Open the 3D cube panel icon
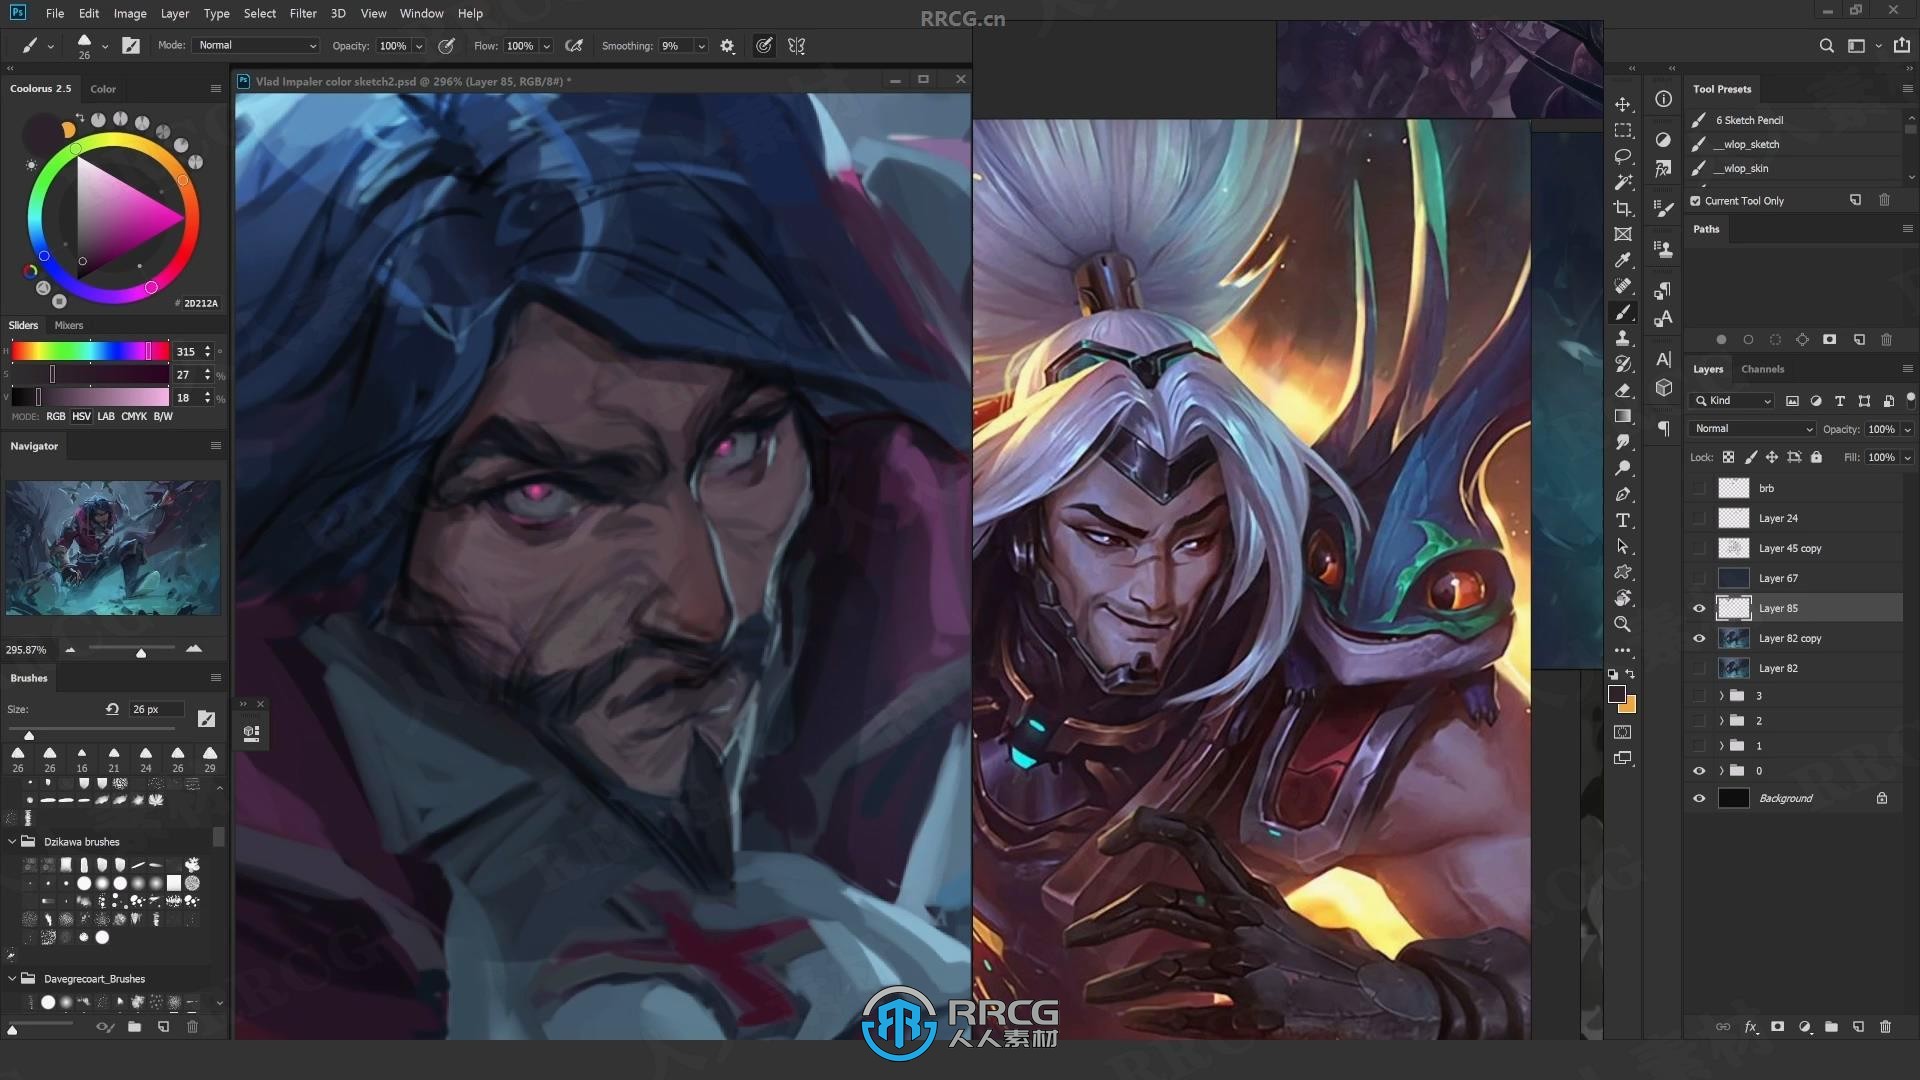 click(1663, 388)
